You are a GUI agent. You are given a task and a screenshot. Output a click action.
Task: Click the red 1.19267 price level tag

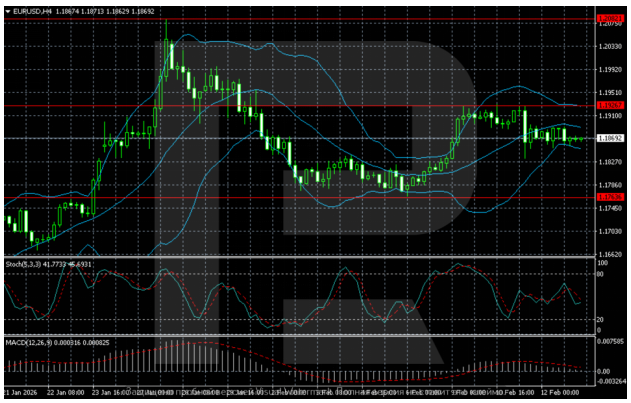pos(608,105)
